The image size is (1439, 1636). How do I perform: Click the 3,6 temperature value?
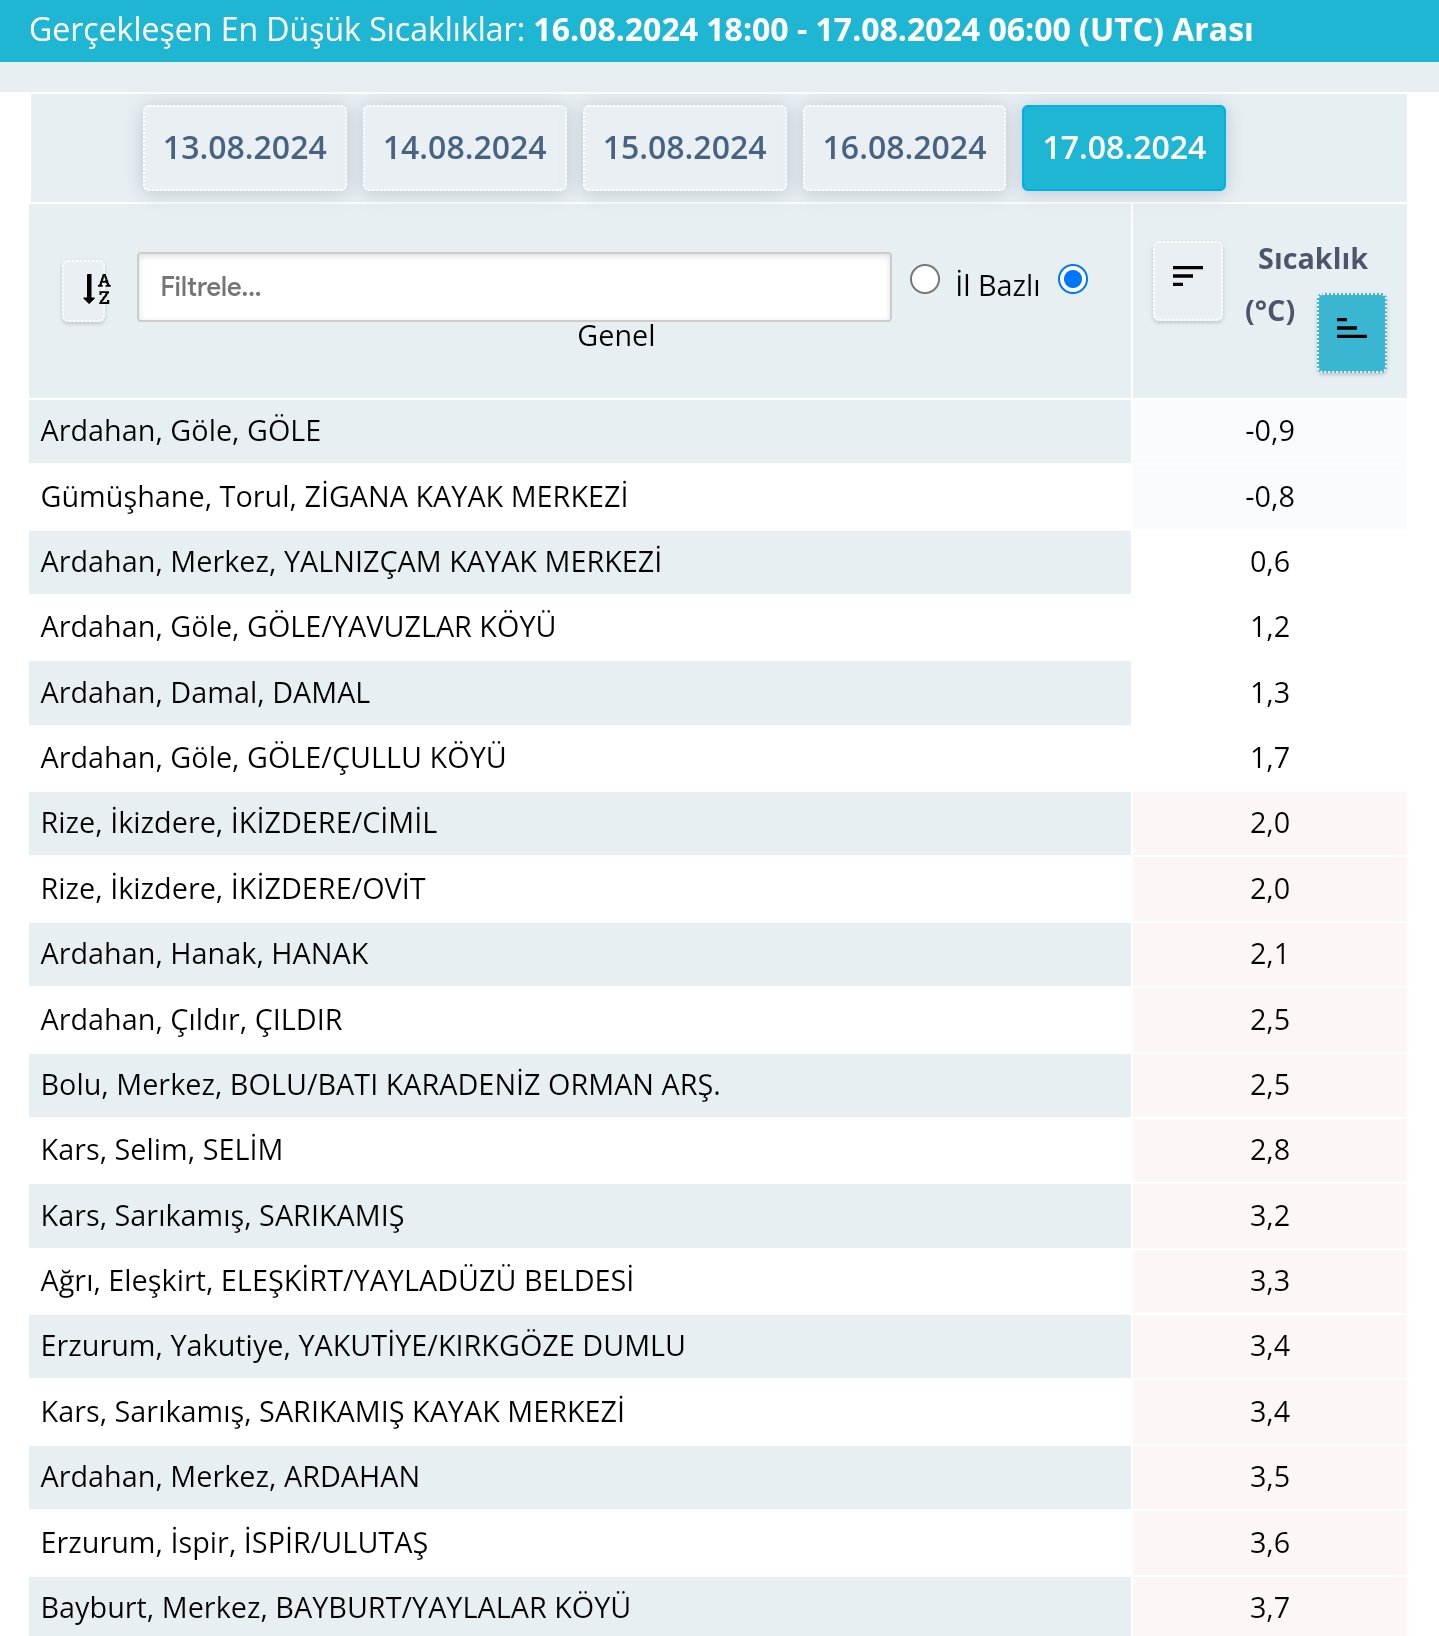(x=1269, y=1543)
